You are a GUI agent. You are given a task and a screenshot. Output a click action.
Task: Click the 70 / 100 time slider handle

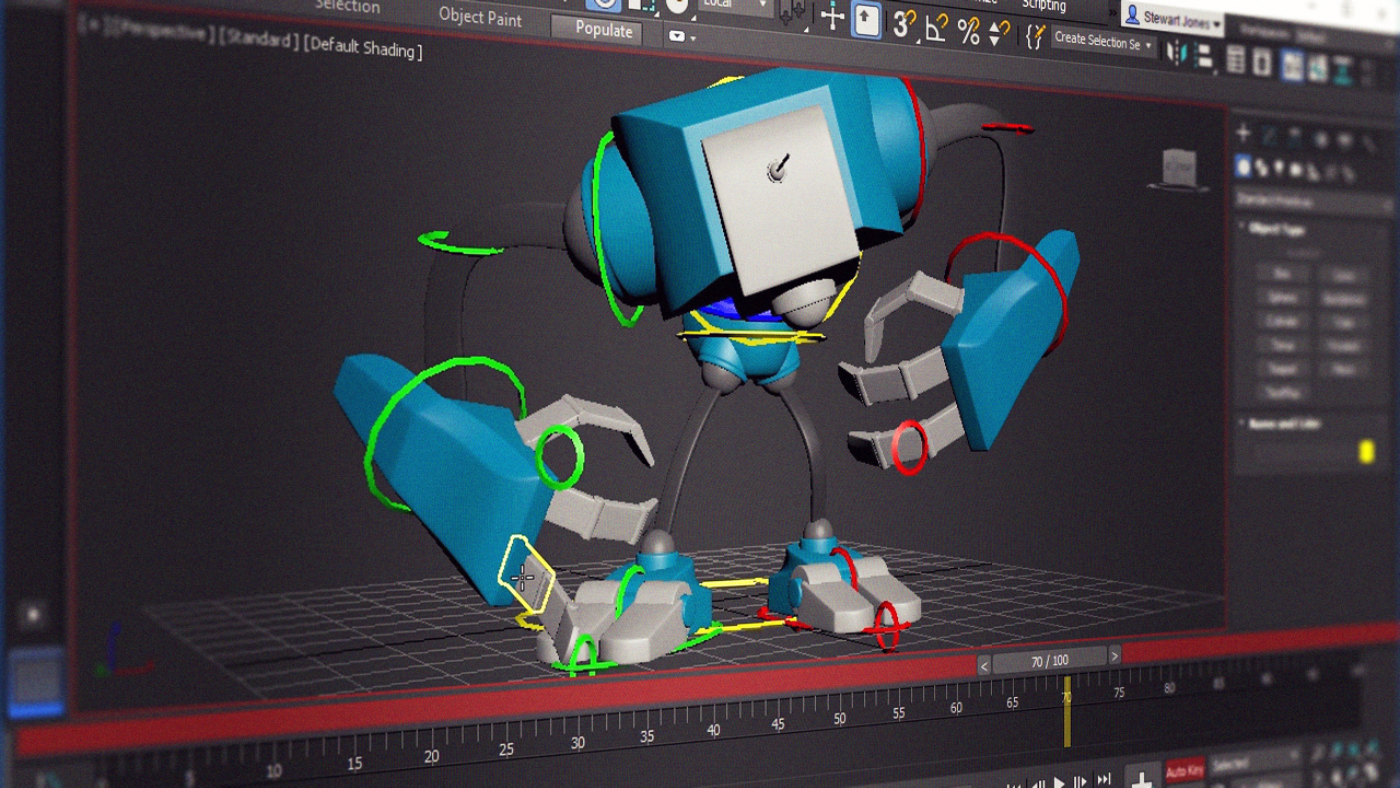pyautogui.click(x=1049, y=660)
